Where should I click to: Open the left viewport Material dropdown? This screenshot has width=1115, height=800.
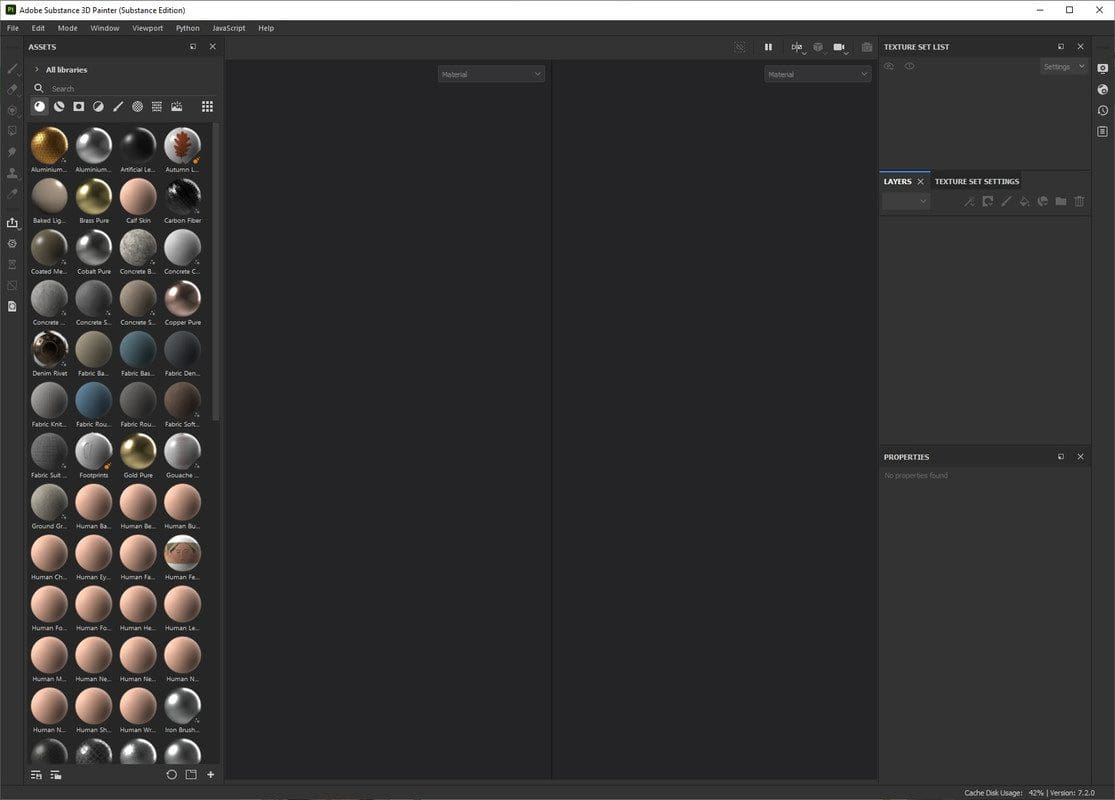[491, 74]
